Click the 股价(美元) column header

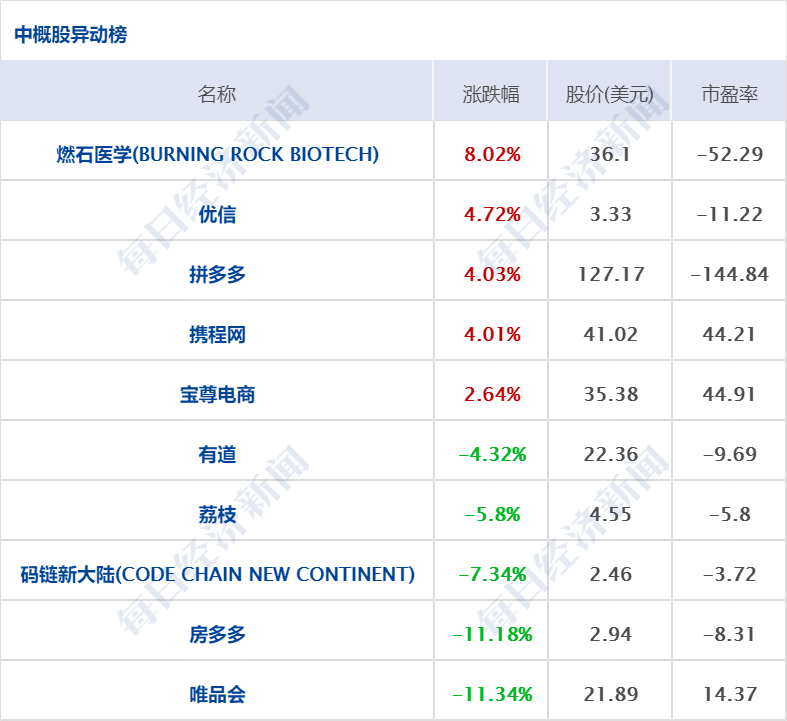click(609, 94)
